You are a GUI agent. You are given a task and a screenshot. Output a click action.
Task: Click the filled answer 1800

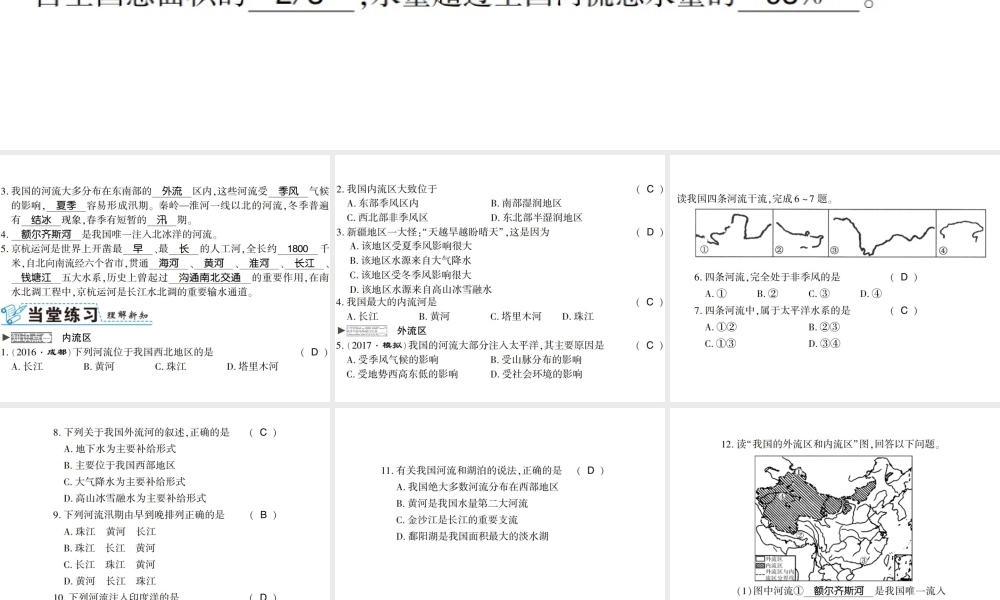click(x=298, y=249)
